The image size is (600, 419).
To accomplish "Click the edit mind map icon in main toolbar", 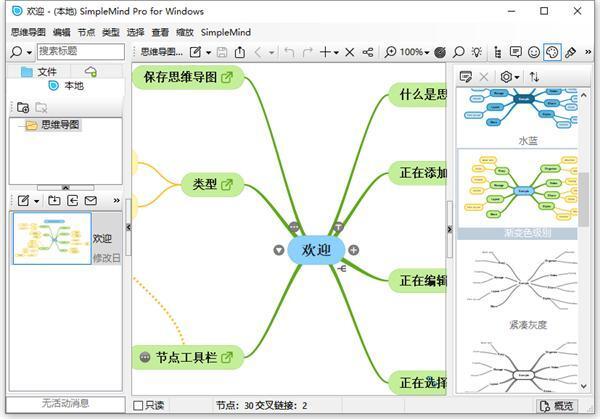I will (196, 52).
